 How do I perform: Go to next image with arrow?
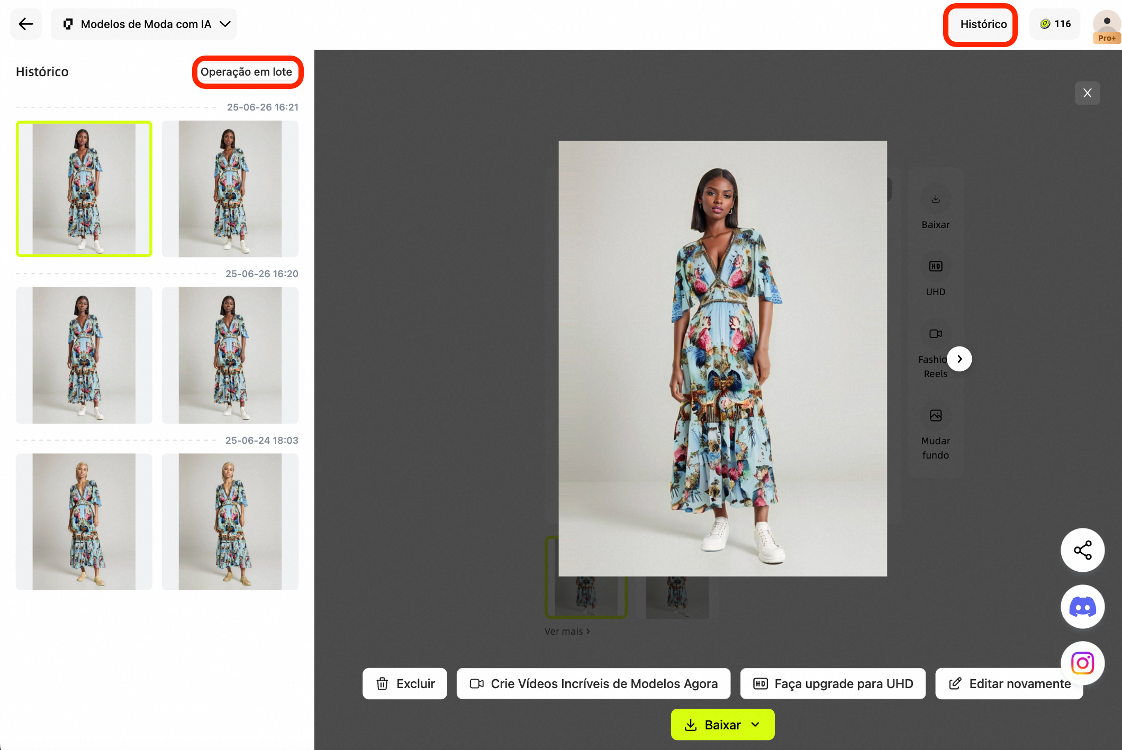coord(959,358)
